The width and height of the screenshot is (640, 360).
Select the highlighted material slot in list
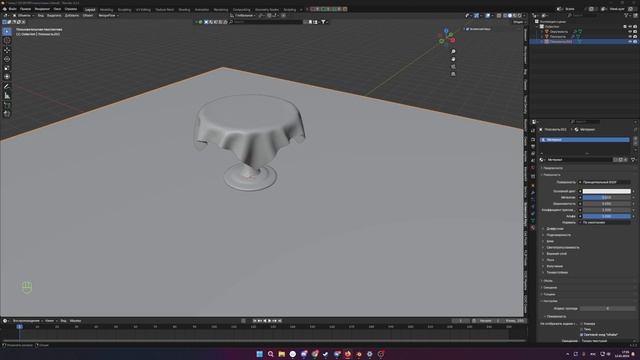pyautogui.click(x=584, y=140)
